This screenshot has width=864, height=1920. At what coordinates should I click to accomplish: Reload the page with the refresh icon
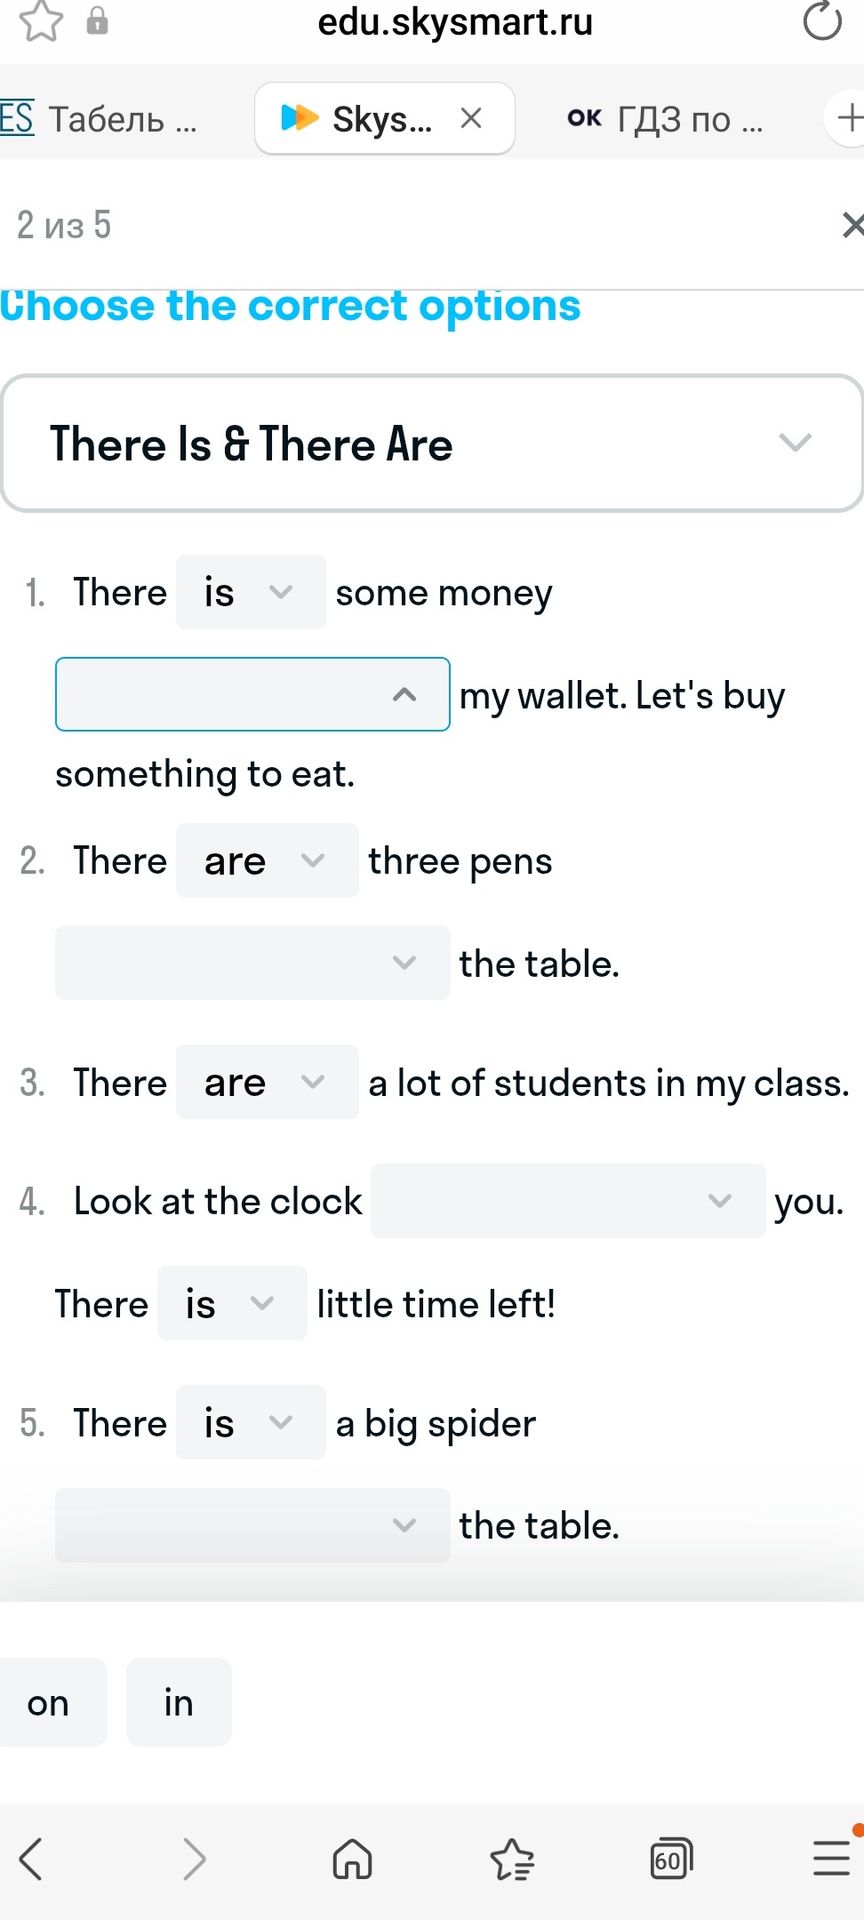point(822,21)
